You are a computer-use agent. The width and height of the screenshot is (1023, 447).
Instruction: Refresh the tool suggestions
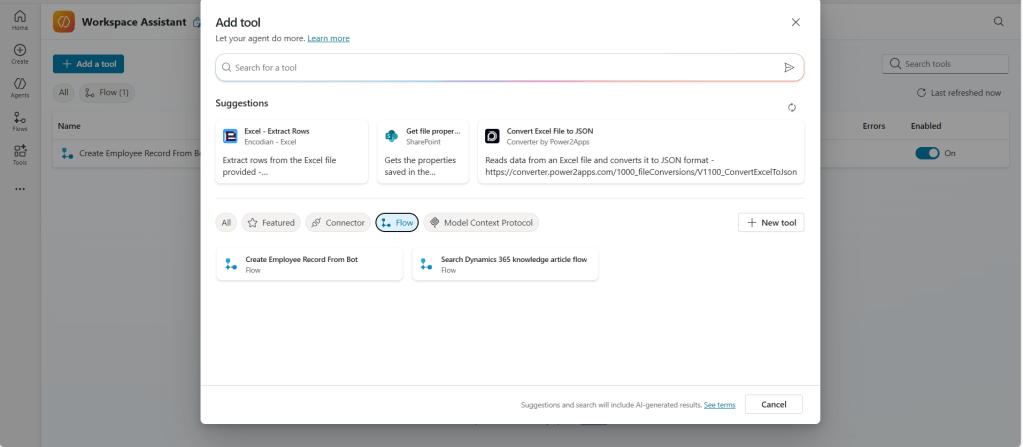coord(791,107)
